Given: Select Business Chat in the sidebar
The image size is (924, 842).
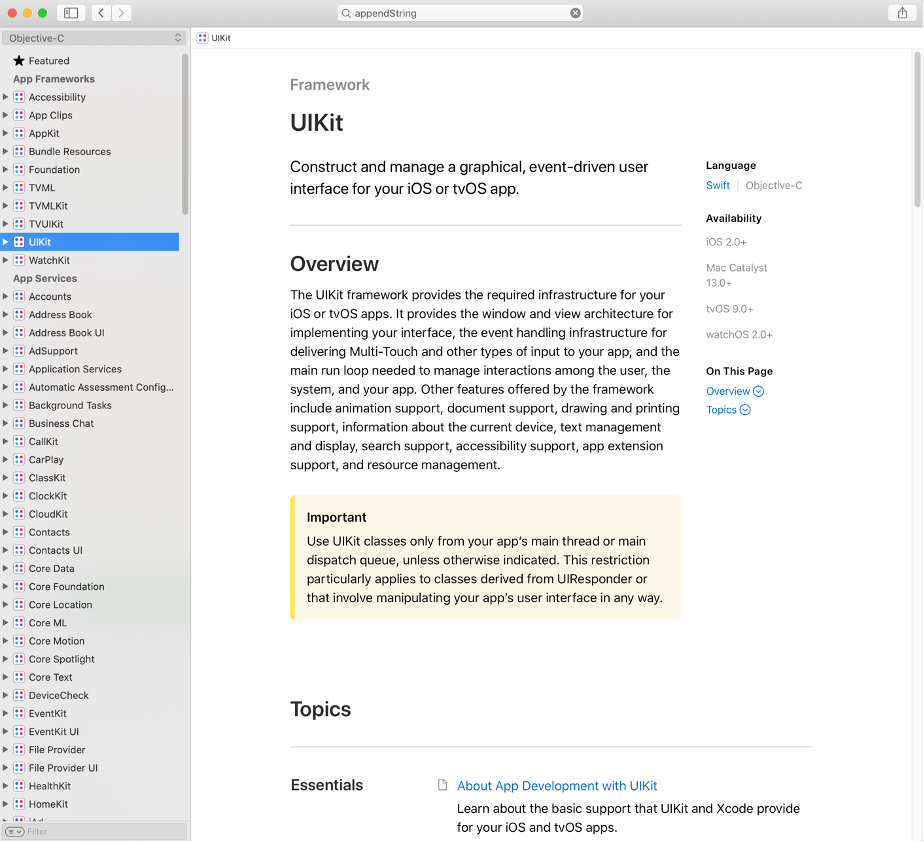Looking at the screenshot, I should click(61, 423).
